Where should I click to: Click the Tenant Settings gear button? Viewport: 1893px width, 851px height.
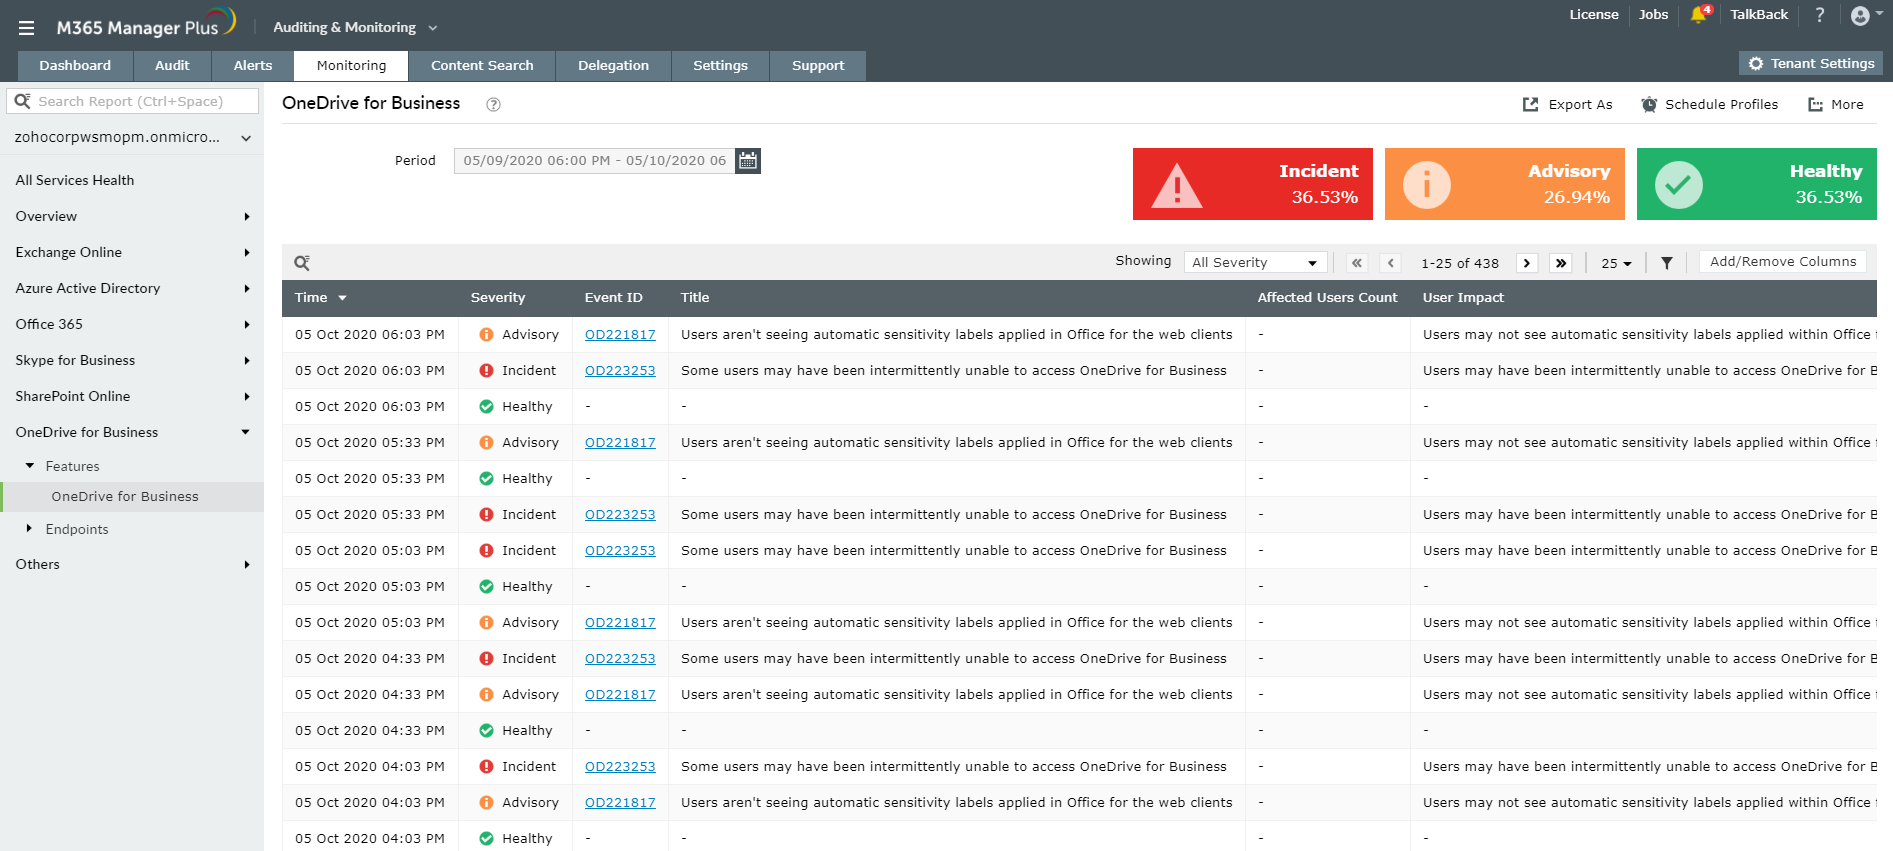(x=1811, y=63)
